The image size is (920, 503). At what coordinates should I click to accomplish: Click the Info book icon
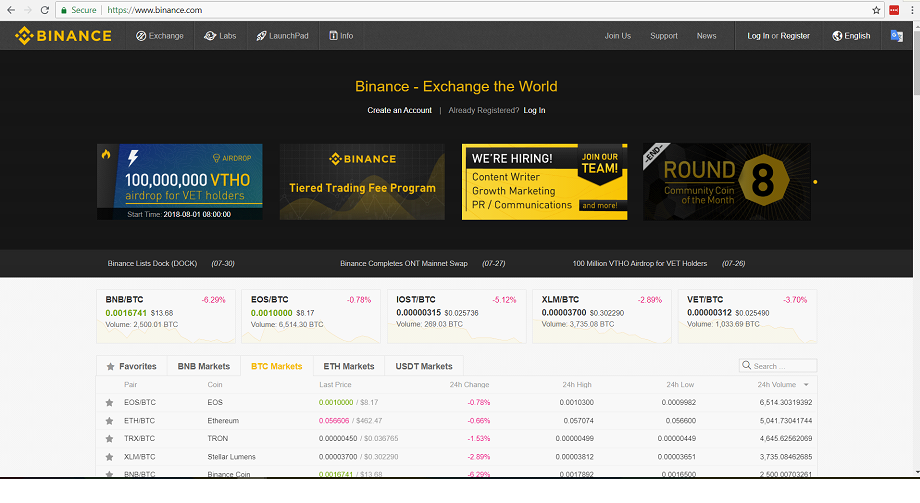point(332,36)
